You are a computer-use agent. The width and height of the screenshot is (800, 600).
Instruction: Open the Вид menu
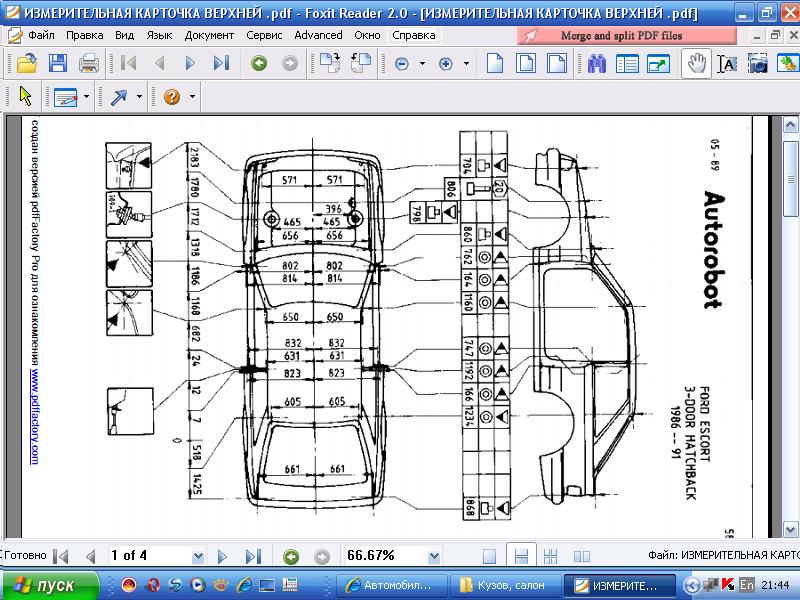point(124,35)
